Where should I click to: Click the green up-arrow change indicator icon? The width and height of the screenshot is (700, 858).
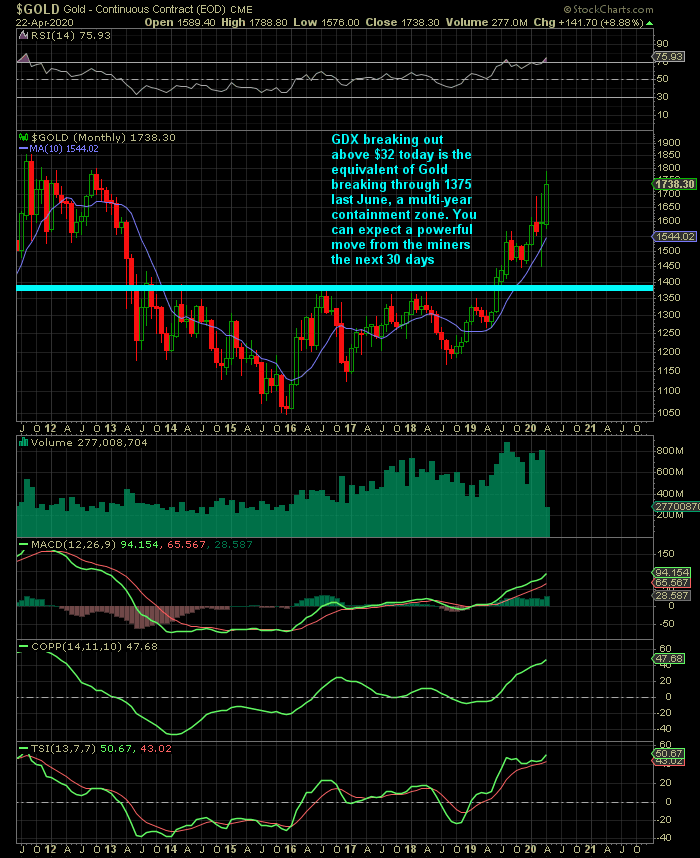click(x=650, y=23)
